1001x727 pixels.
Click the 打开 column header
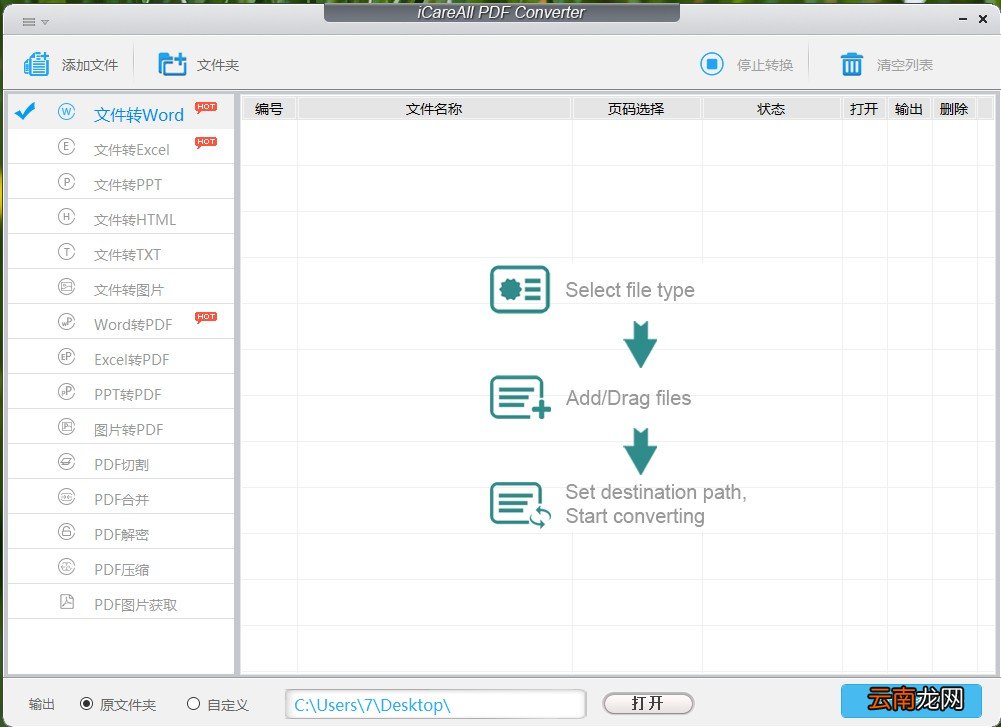[864, 109]
